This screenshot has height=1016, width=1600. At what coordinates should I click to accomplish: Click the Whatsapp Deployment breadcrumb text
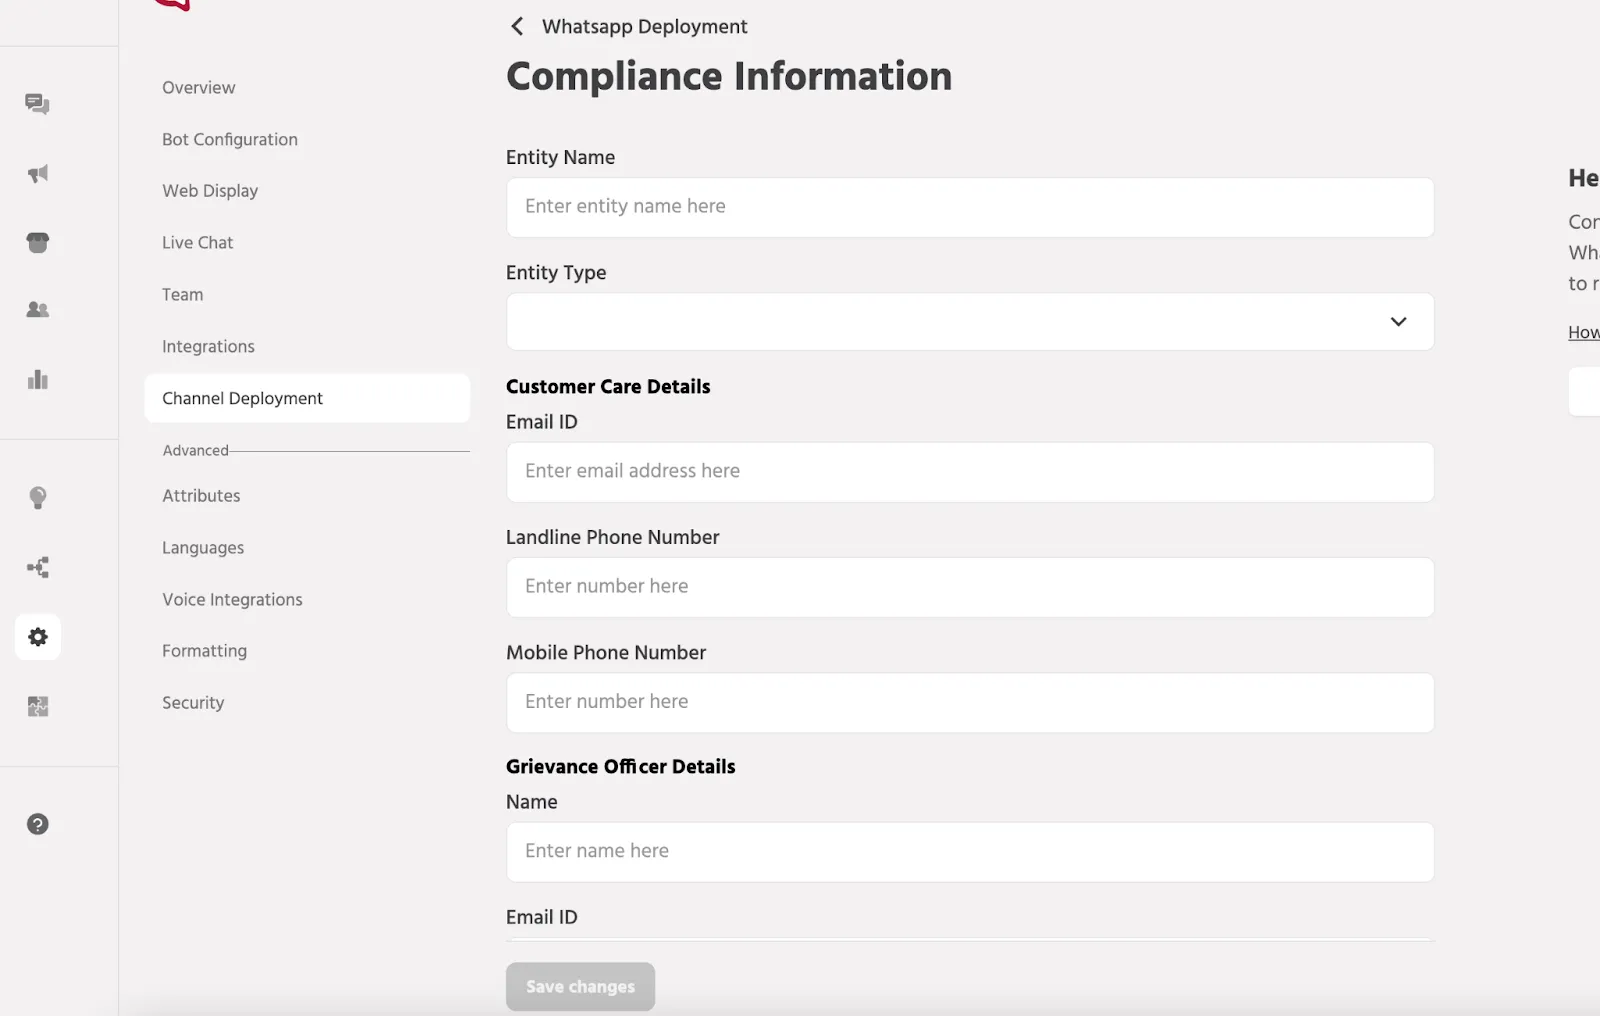pos(644,27)
